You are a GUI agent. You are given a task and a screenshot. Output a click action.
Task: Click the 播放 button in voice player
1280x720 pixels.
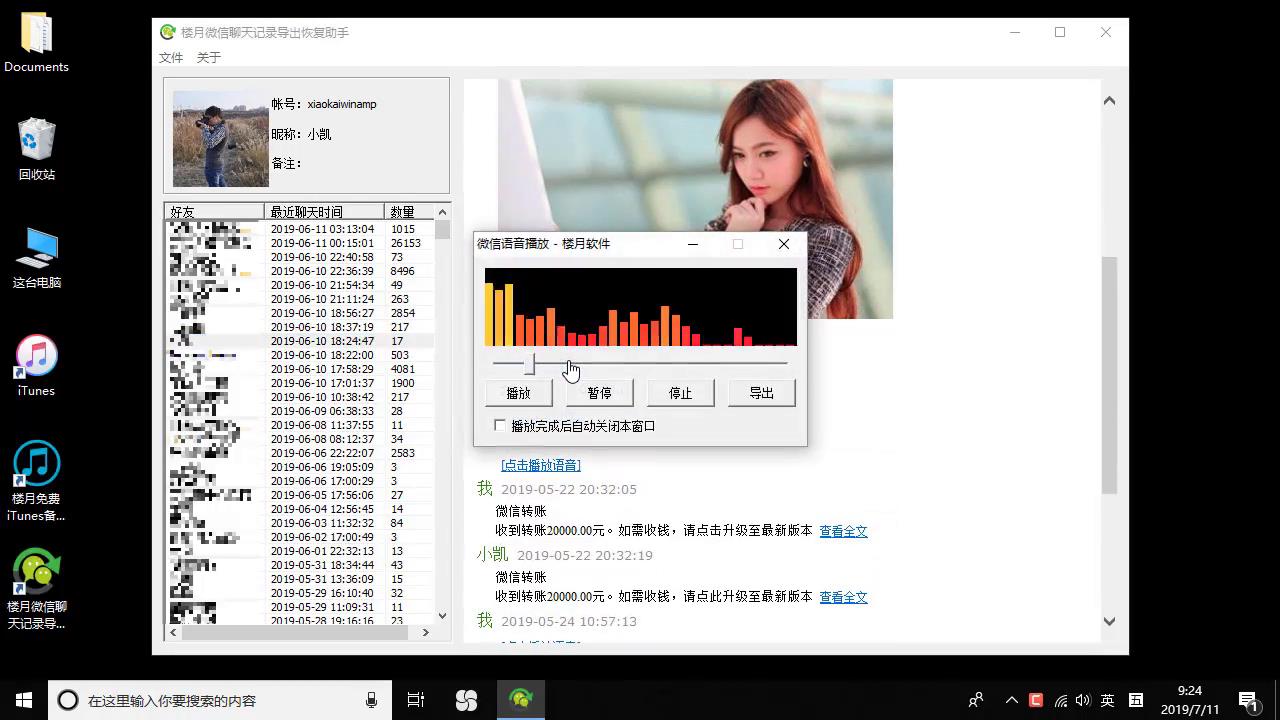518,393
